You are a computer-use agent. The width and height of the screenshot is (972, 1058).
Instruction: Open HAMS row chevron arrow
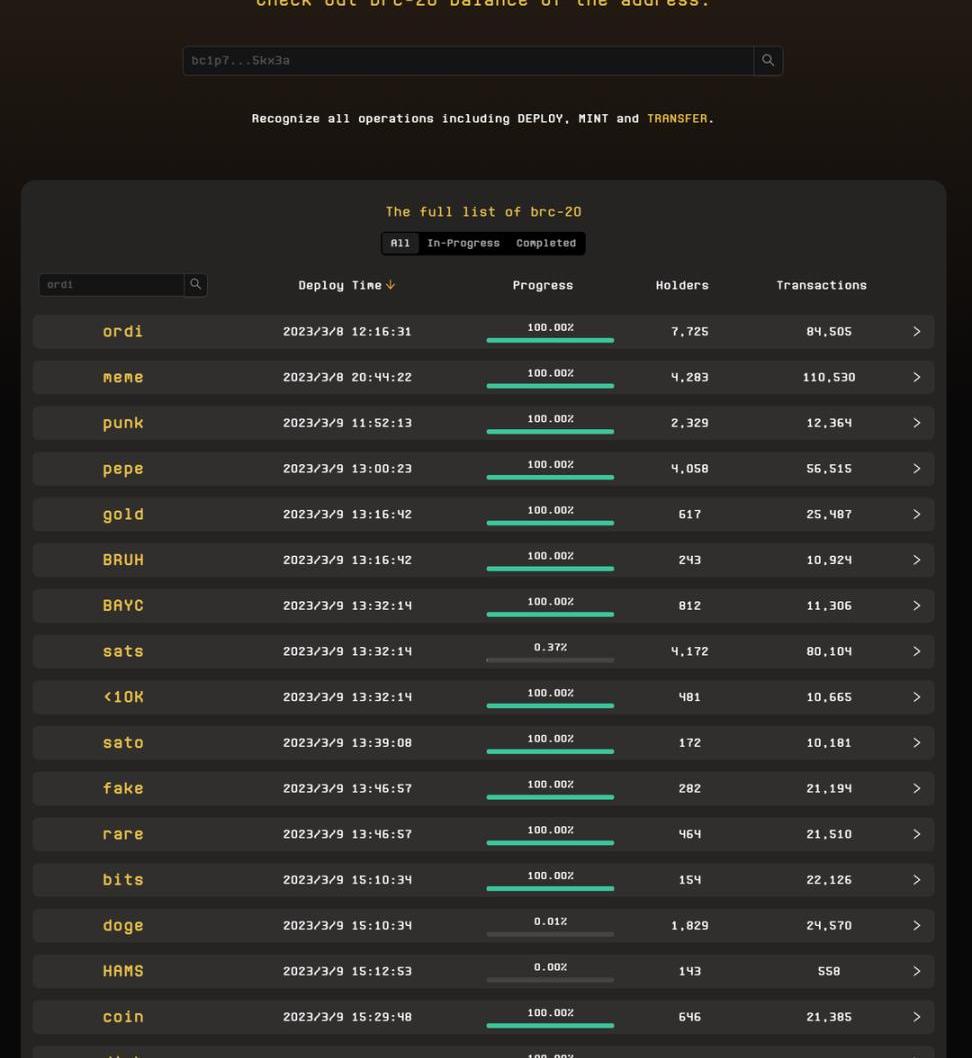click(916, 972)
